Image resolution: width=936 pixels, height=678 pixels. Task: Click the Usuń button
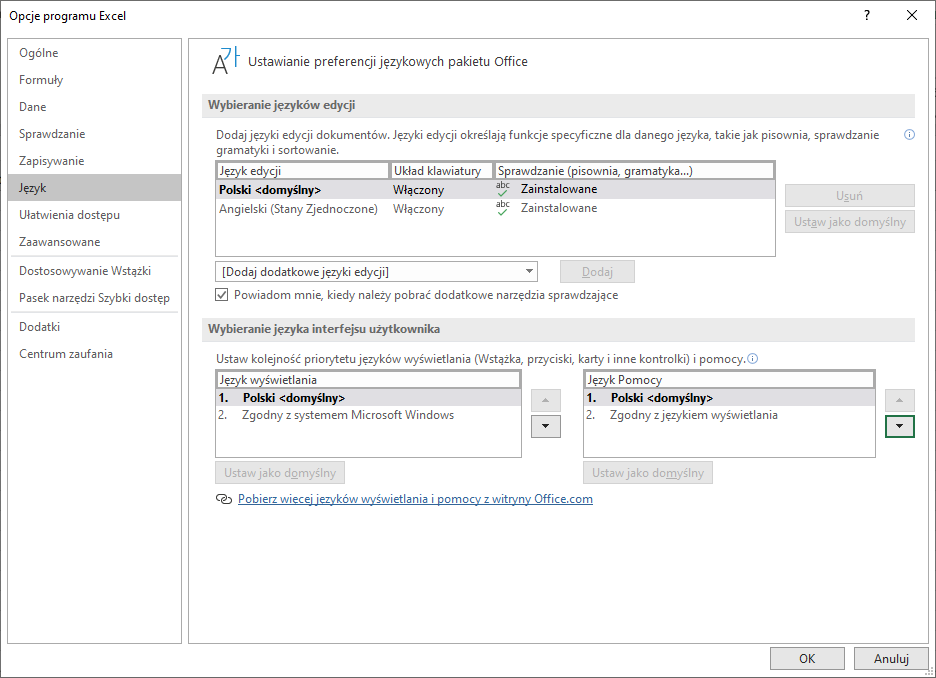tap(849, 196)
